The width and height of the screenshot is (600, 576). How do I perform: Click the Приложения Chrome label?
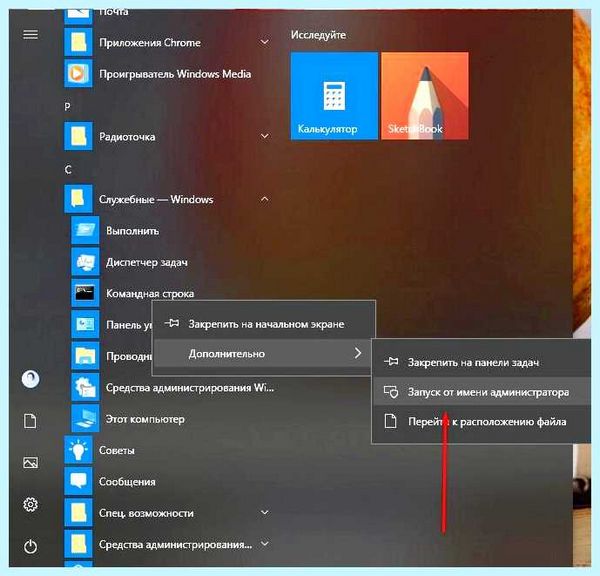click(150, 42)
